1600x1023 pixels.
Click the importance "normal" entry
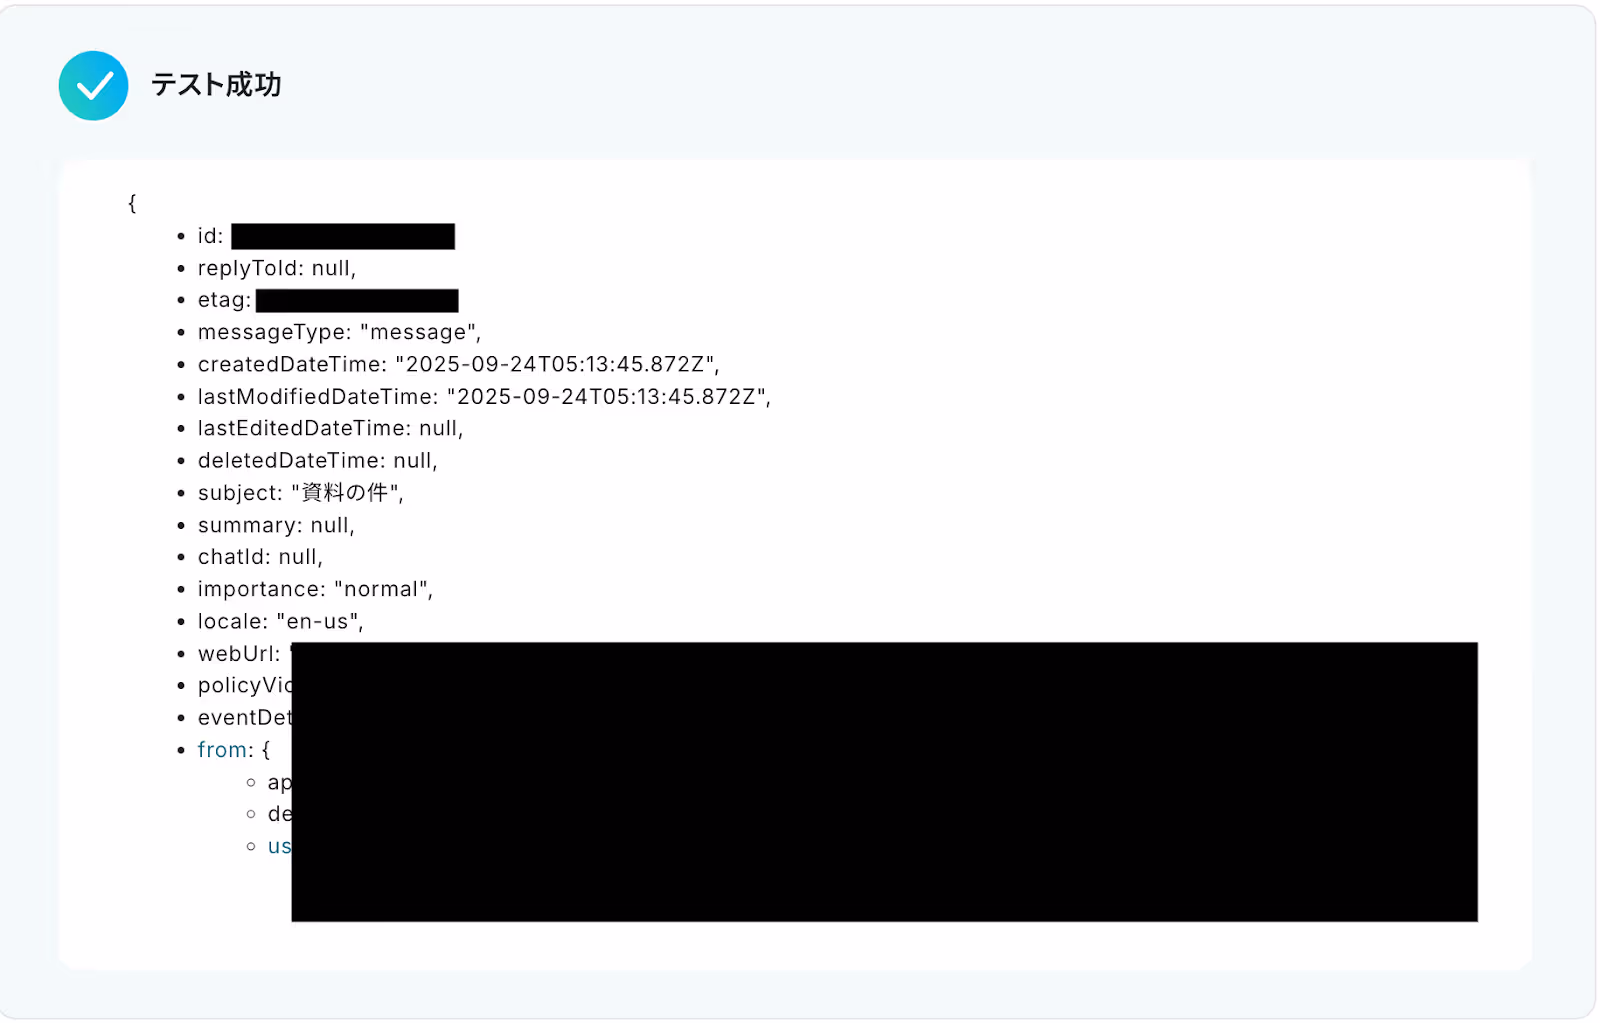click(x=315, y=589)
